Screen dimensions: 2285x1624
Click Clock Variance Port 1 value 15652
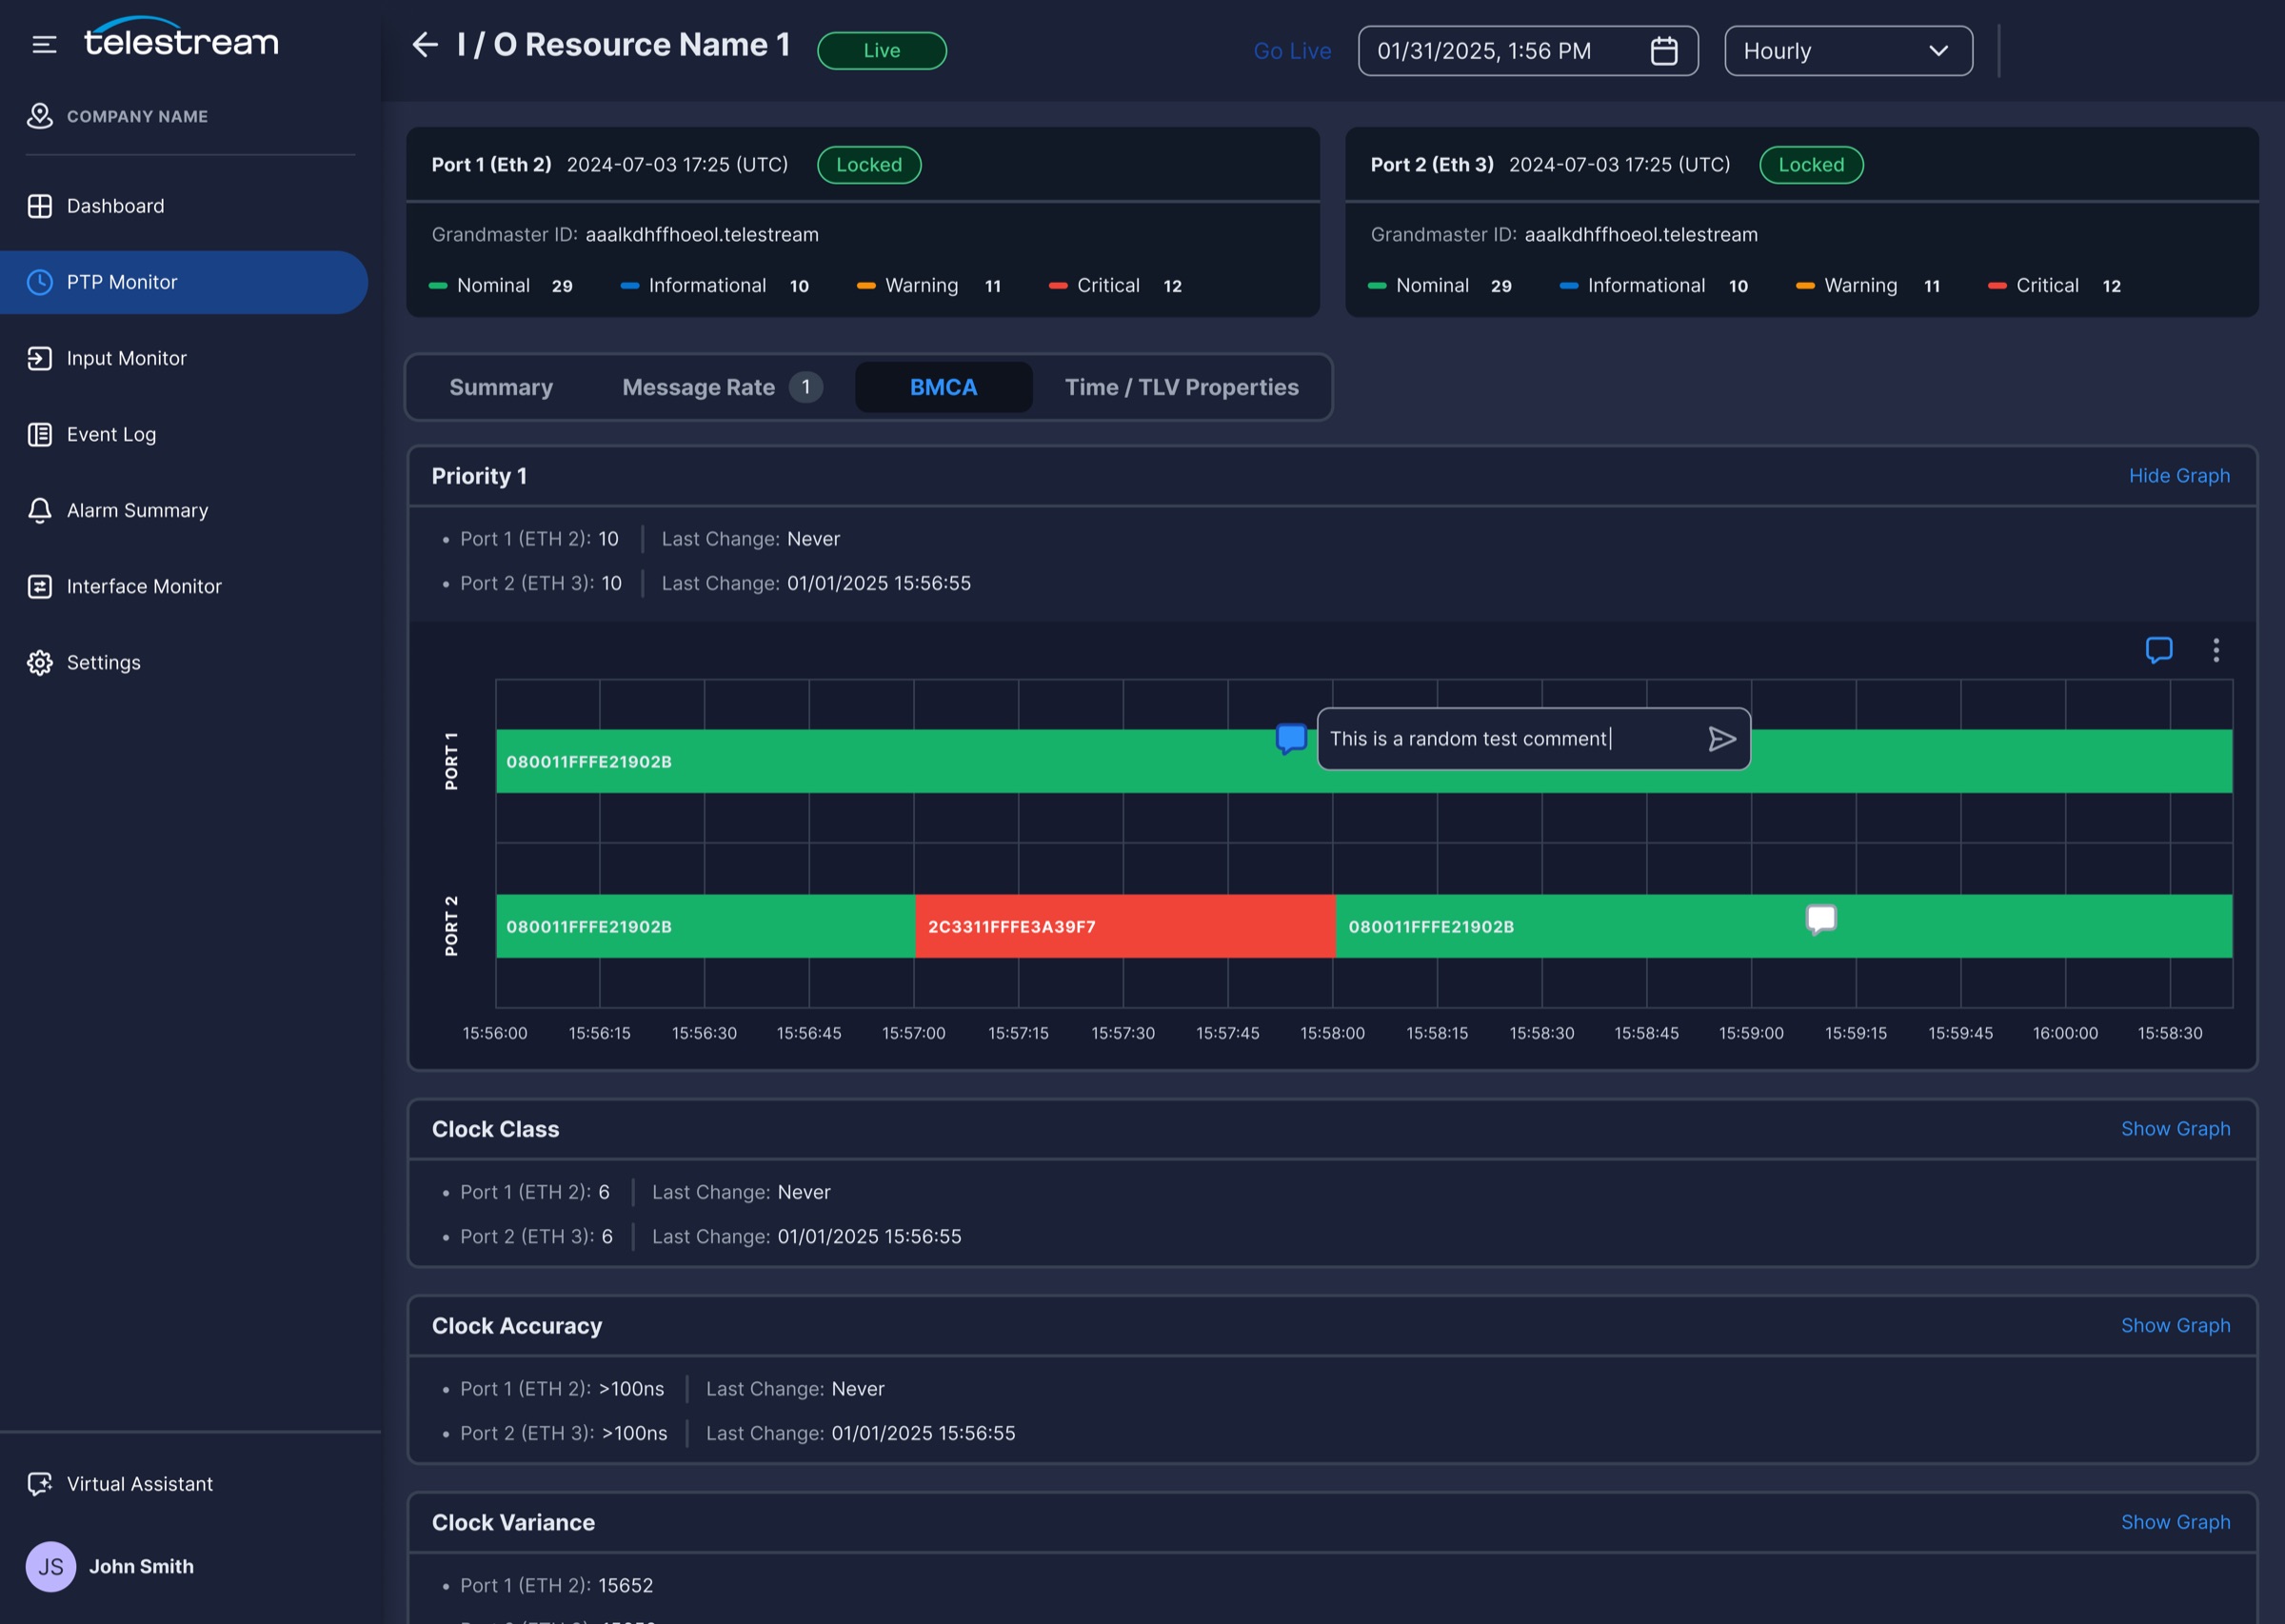625,1586
